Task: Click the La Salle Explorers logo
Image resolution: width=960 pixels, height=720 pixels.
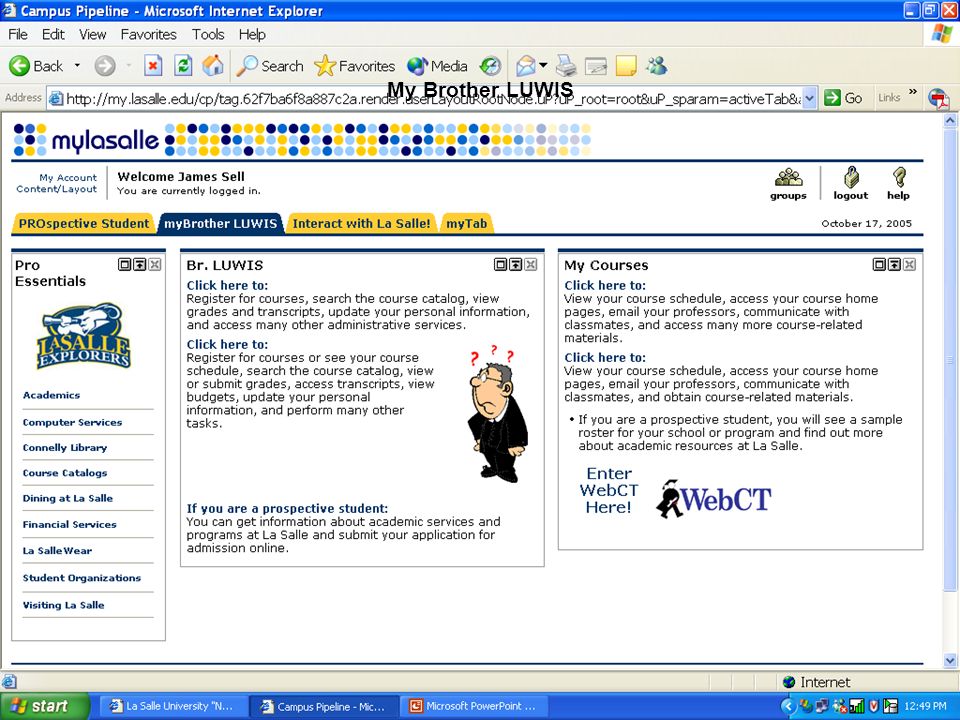Action: tap(84, 336)
